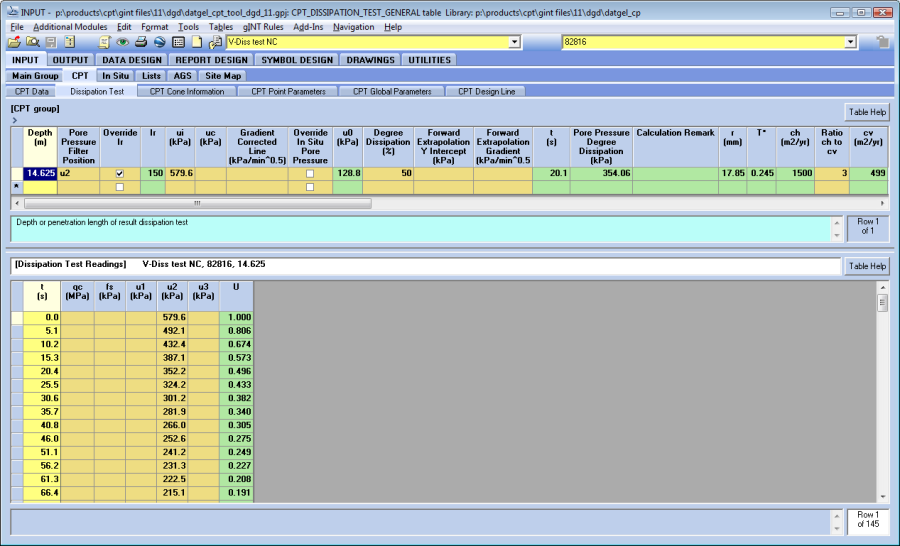The height and width of the screenshot is (546, 900).
Task: Click the calculator grid icon in toolbar
Action: coord(178,42)
